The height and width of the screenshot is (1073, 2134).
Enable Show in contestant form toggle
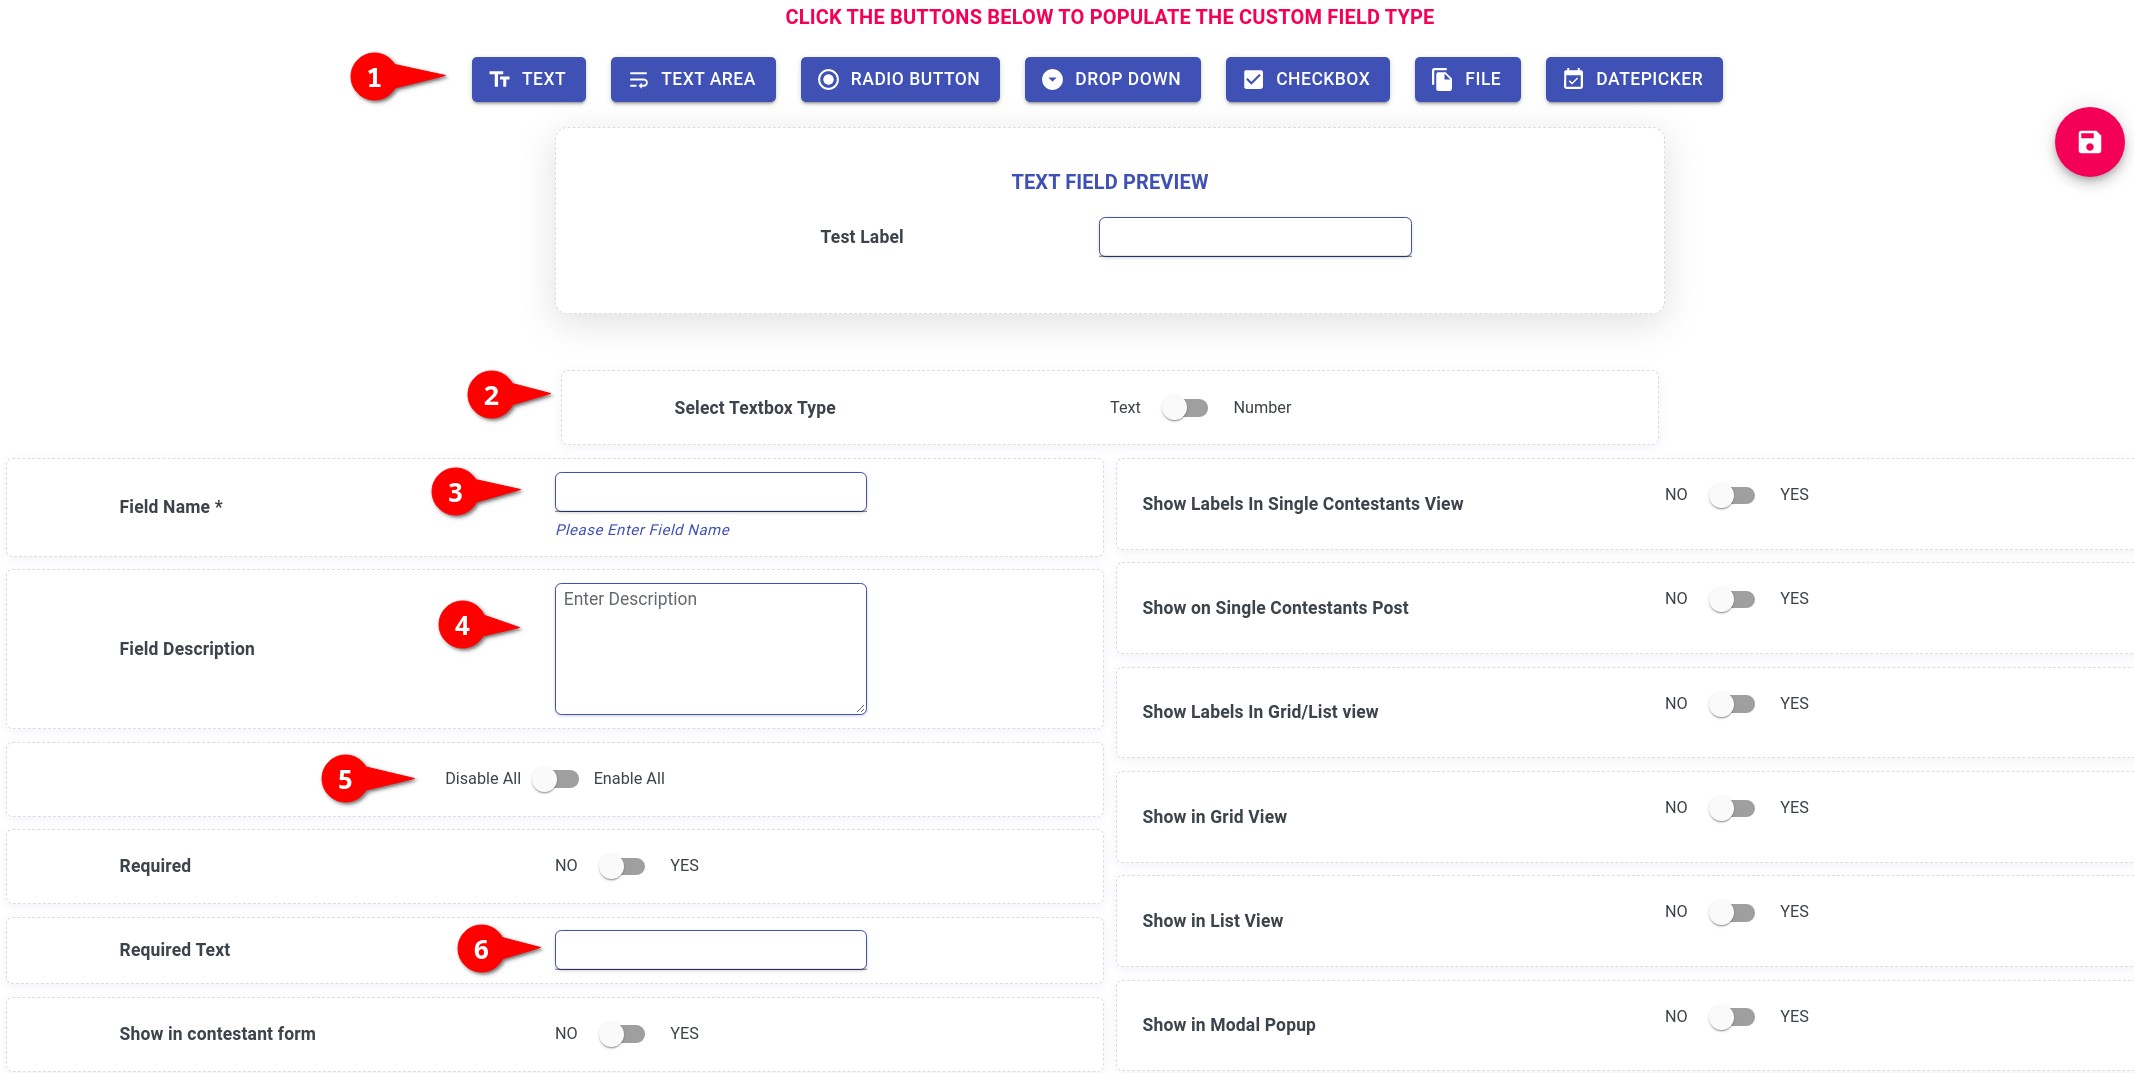coord(622,1034)
